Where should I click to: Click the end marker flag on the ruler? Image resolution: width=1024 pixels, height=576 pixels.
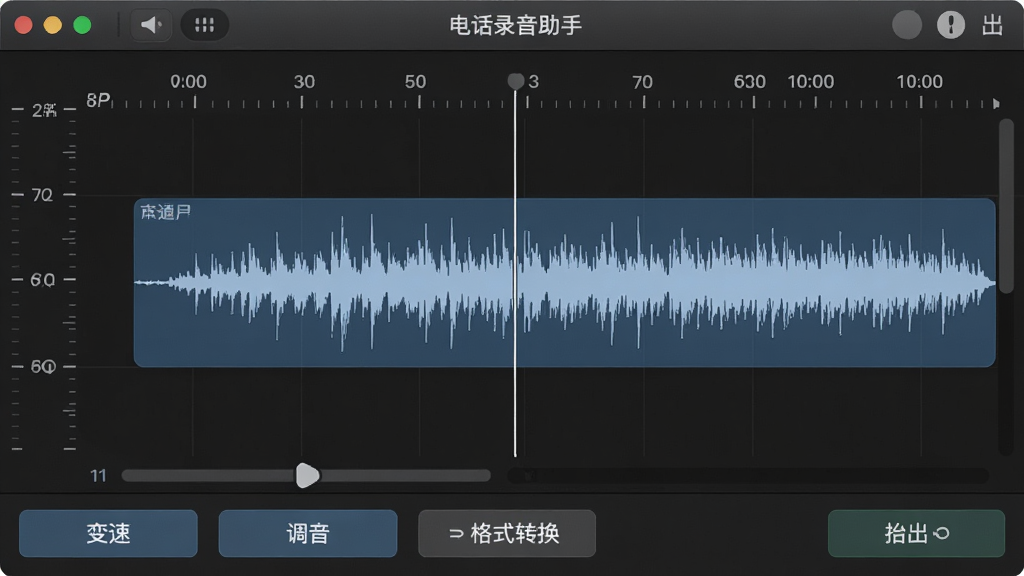tap(996, 103)
